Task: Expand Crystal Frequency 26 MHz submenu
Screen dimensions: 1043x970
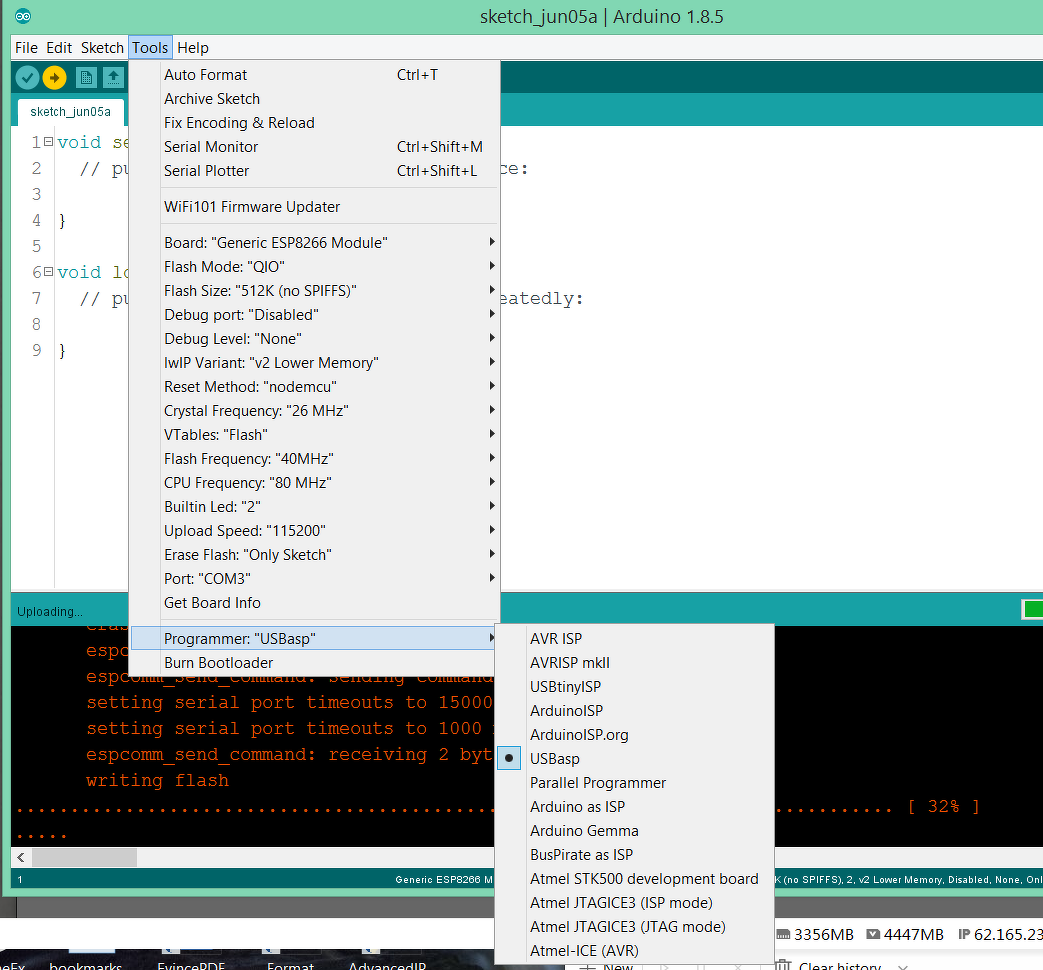Action: (x=314, y=410)
